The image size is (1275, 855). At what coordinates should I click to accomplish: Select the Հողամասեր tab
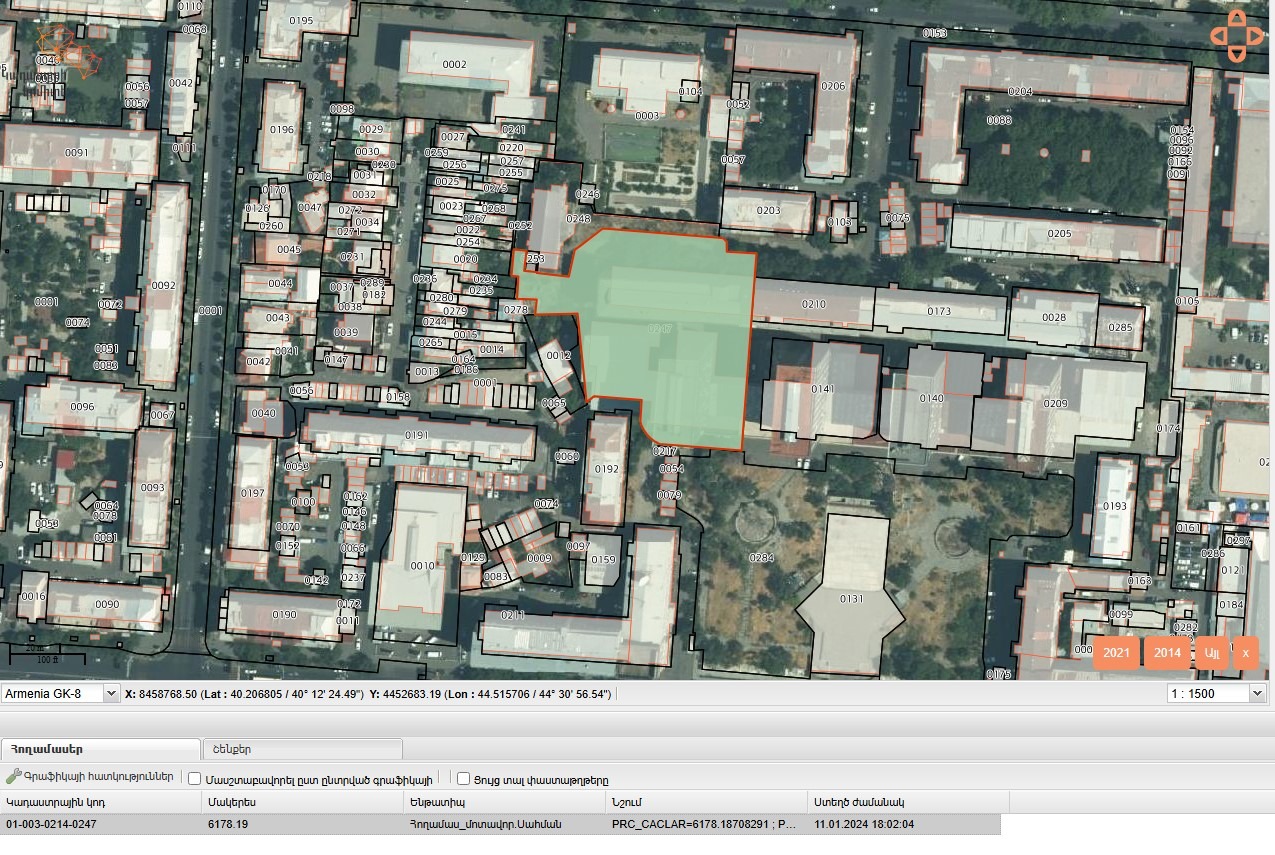pyautogui.click(x=100, y=748)
